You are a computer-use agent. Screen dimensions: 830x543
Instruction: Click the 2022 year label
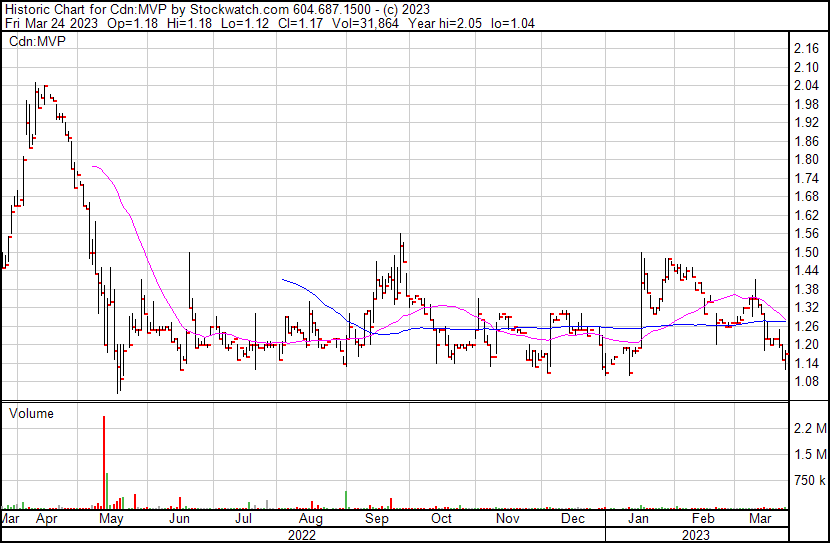(x=301, y=534)
